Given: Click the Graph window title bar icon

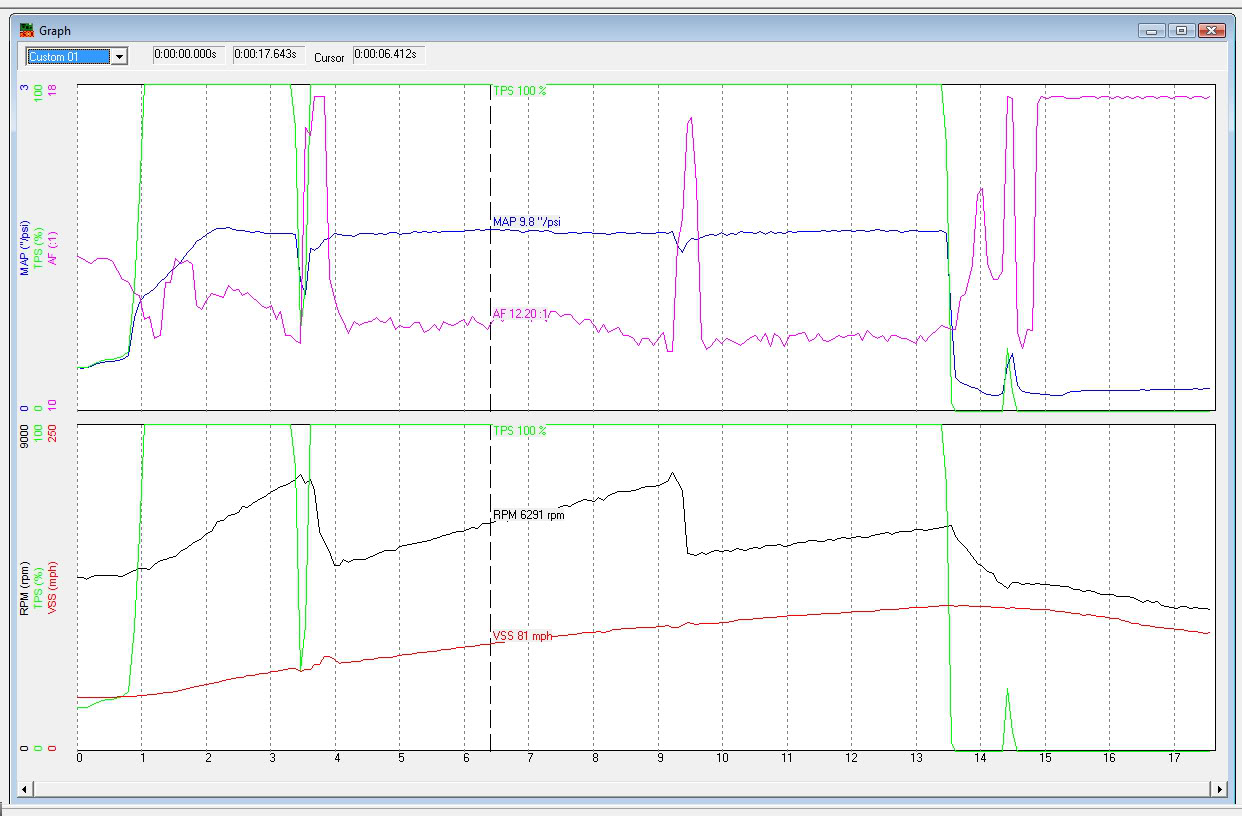Looking at the screenshot, I should [x=25, y=30].
